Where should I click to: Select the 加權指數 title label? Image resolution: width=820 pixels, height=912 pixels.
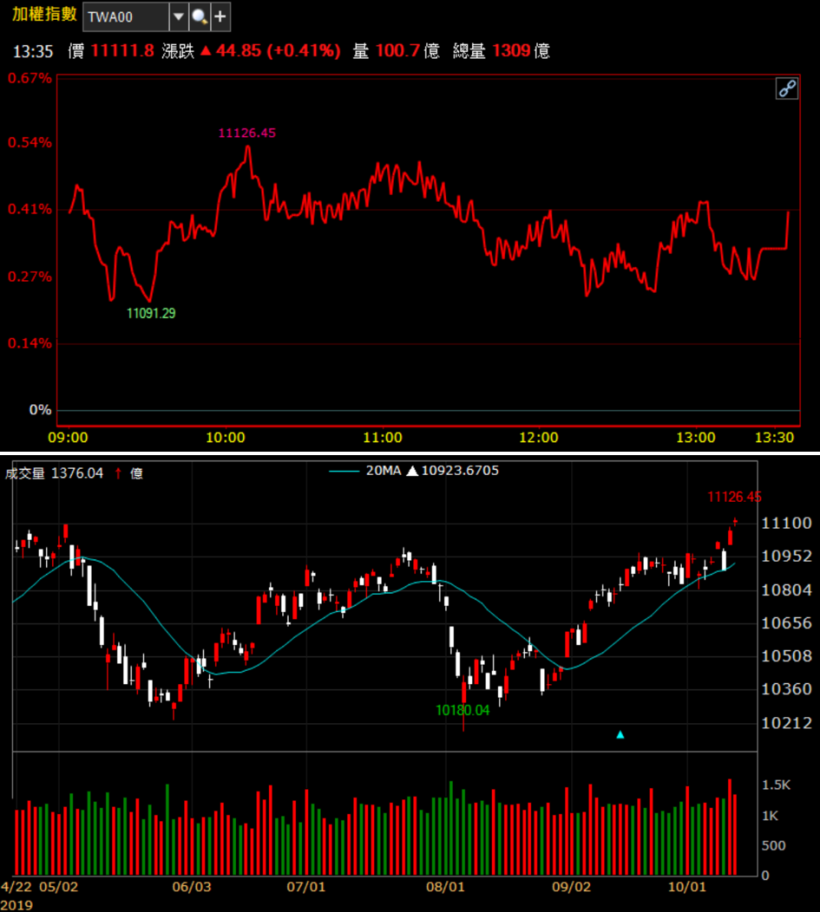click(x=44, y=14)
